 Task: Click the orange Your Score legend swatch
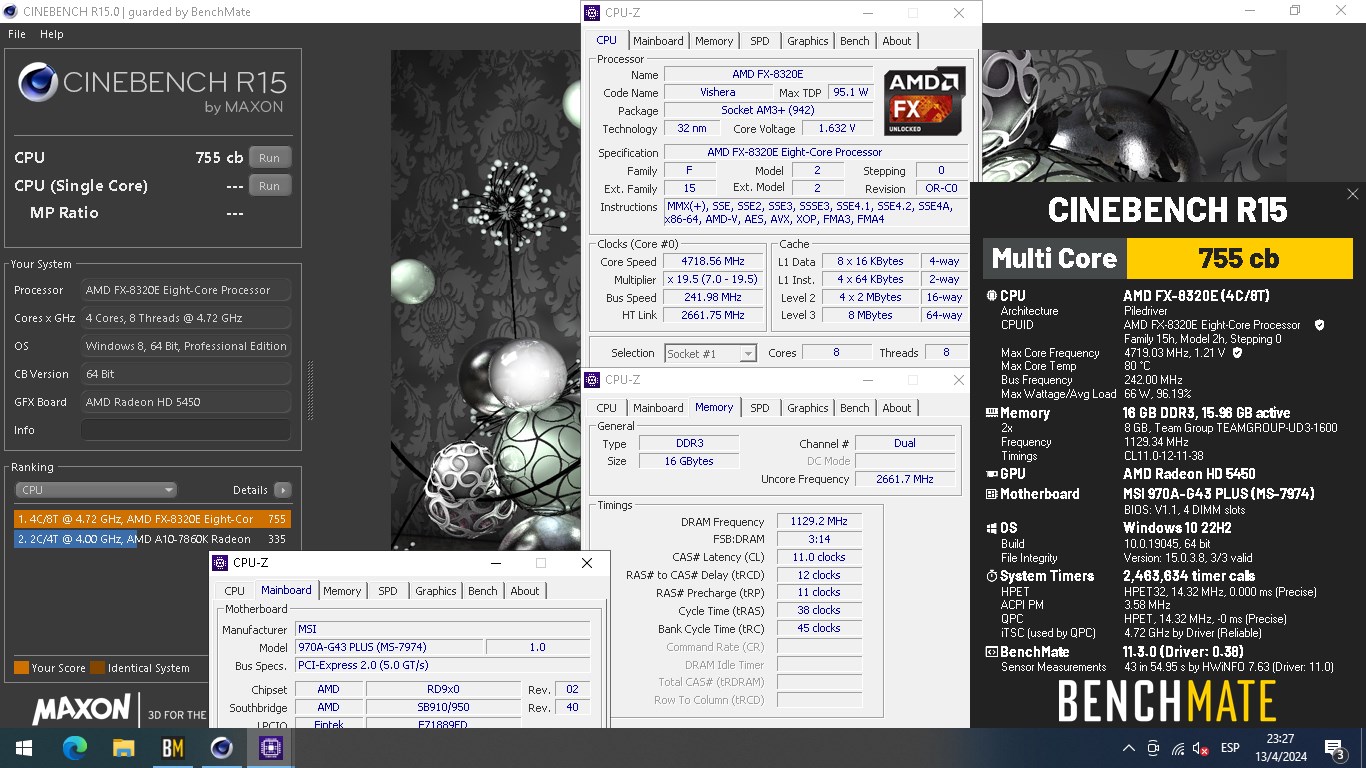(x=21, y=668)
